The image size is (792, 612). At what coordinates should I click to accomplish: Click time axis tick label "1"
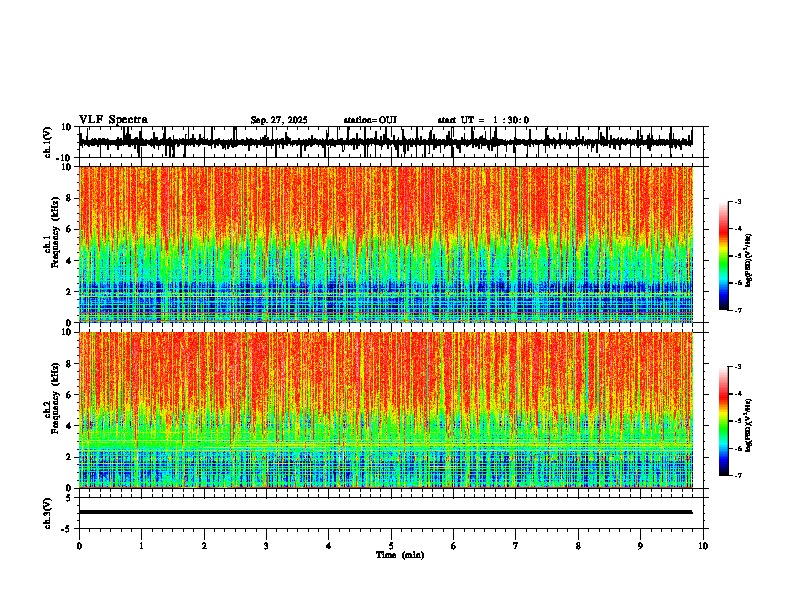coord(141,546)
